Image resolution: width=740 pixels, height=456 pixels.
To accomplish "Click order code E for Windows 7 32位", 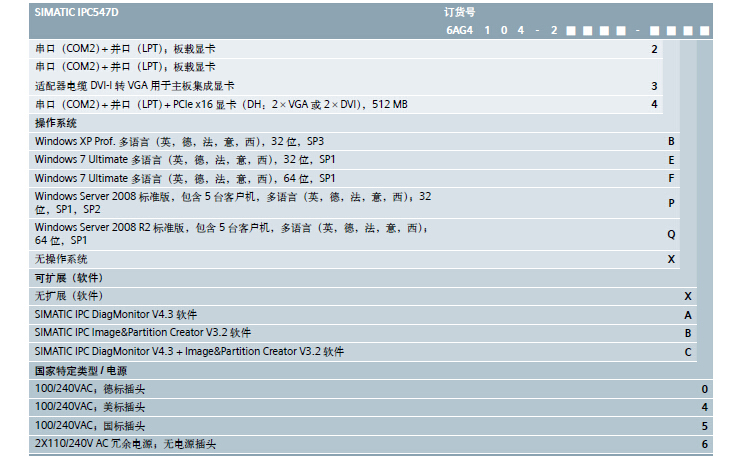I will point(671,160).
